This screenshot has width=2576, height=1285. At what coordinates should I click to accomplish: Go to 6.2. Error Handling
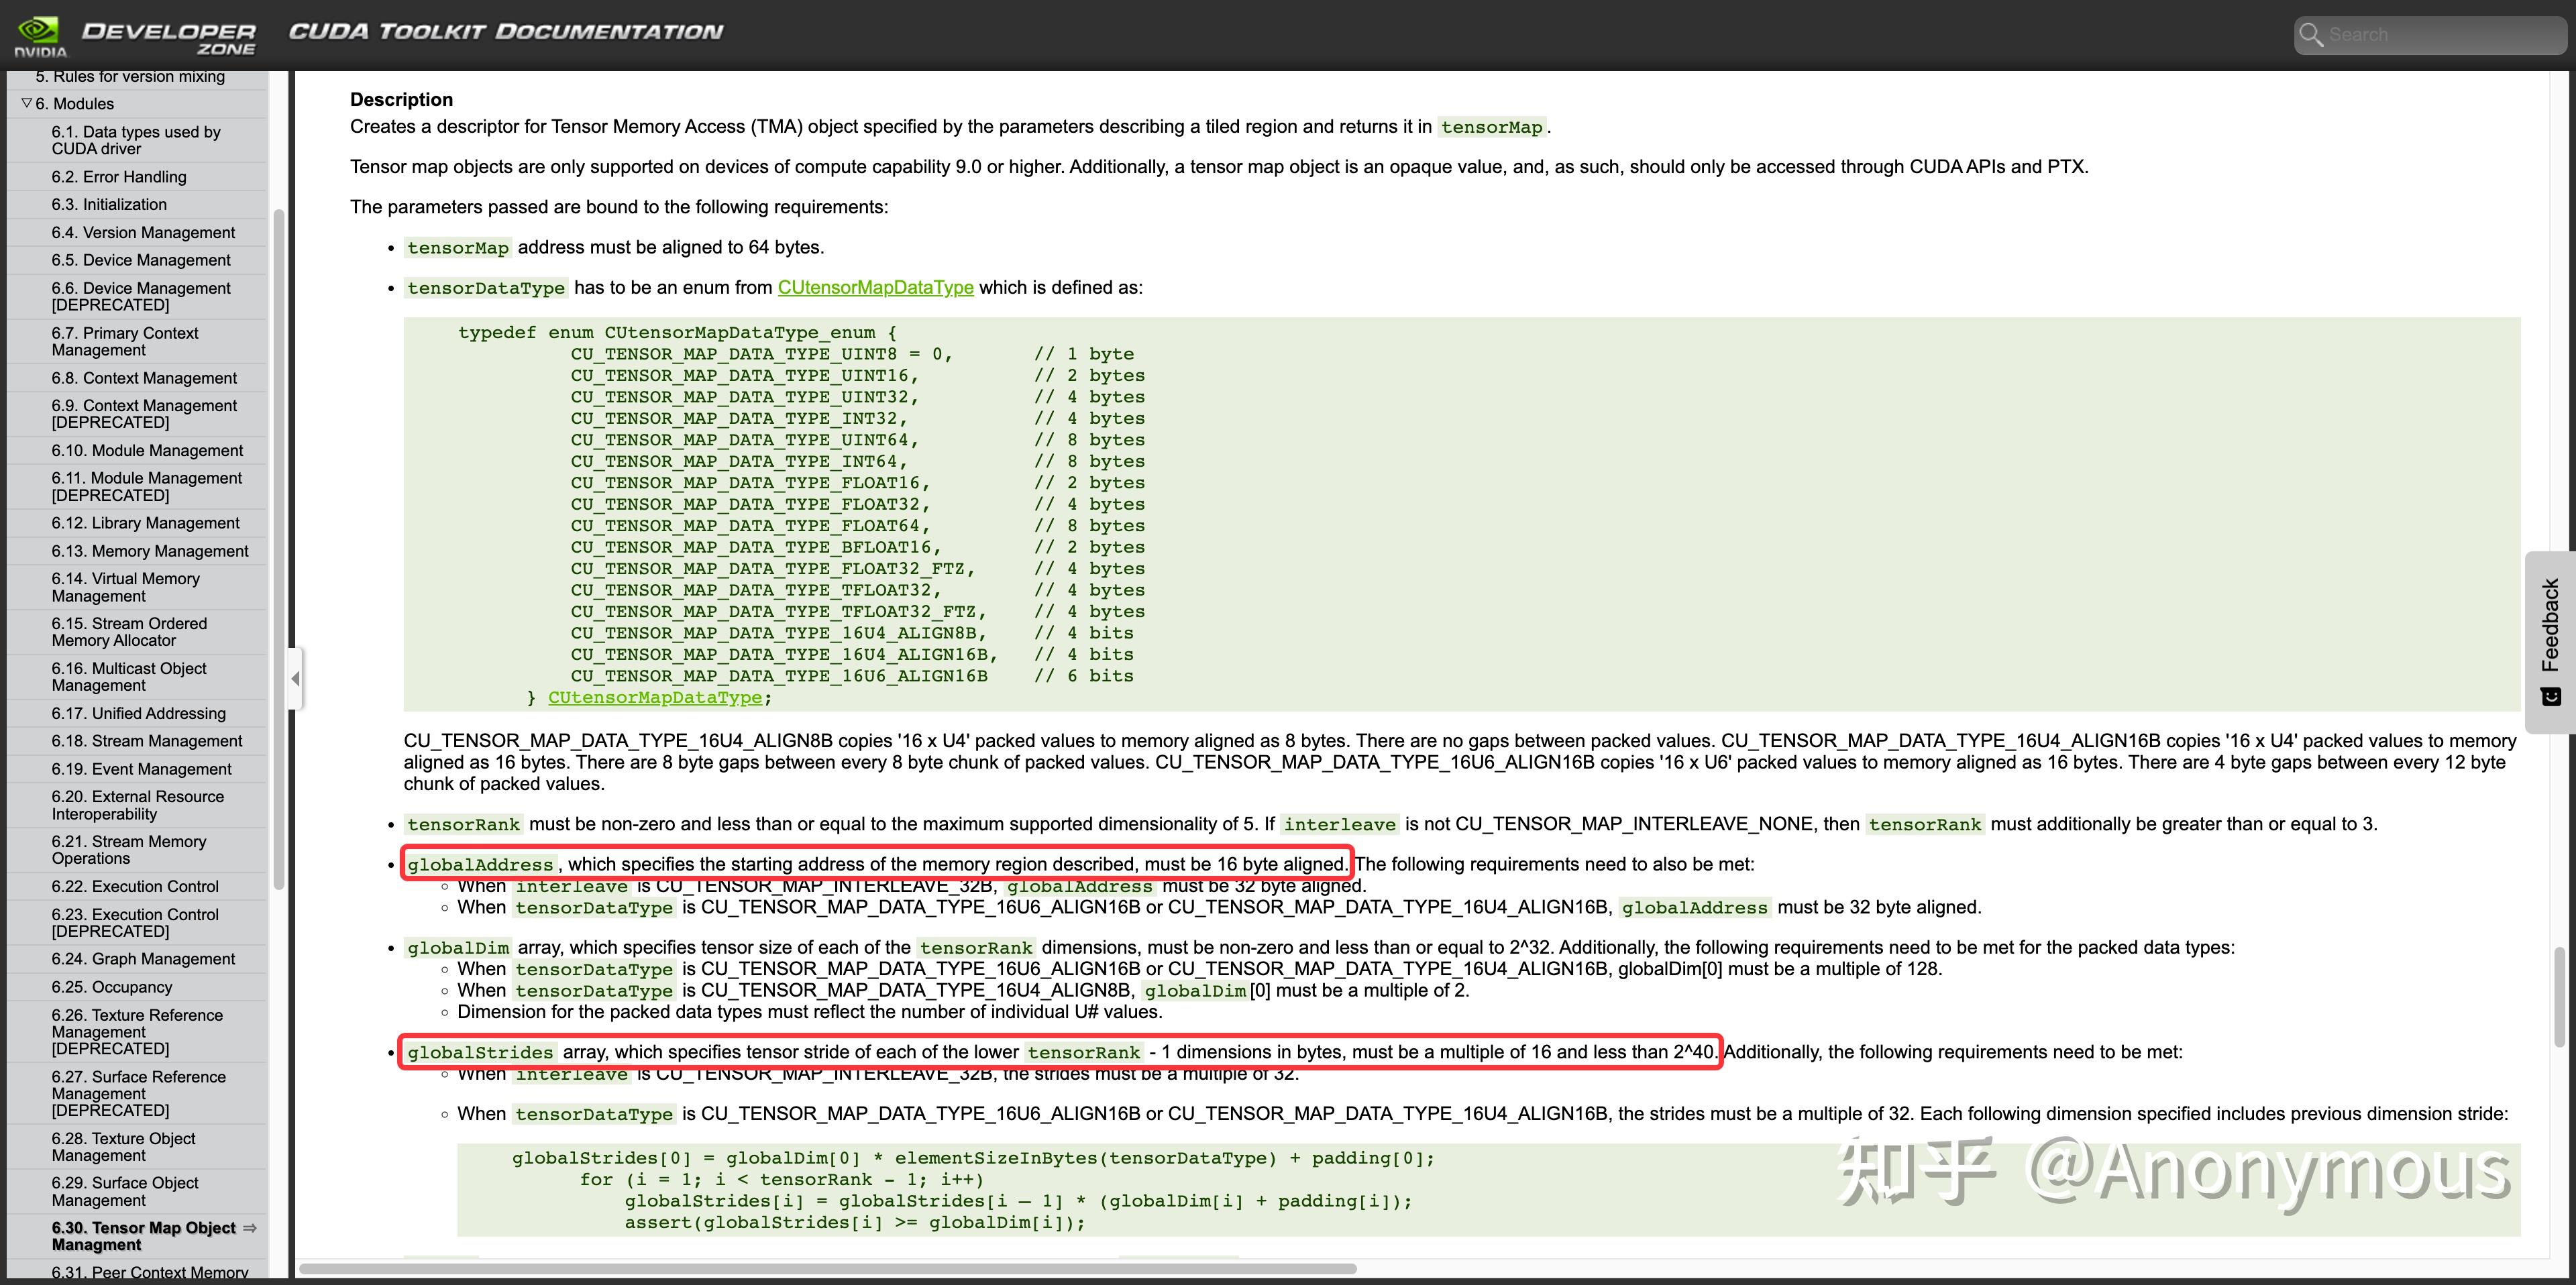pyautogui.click(x=119, y=177)
